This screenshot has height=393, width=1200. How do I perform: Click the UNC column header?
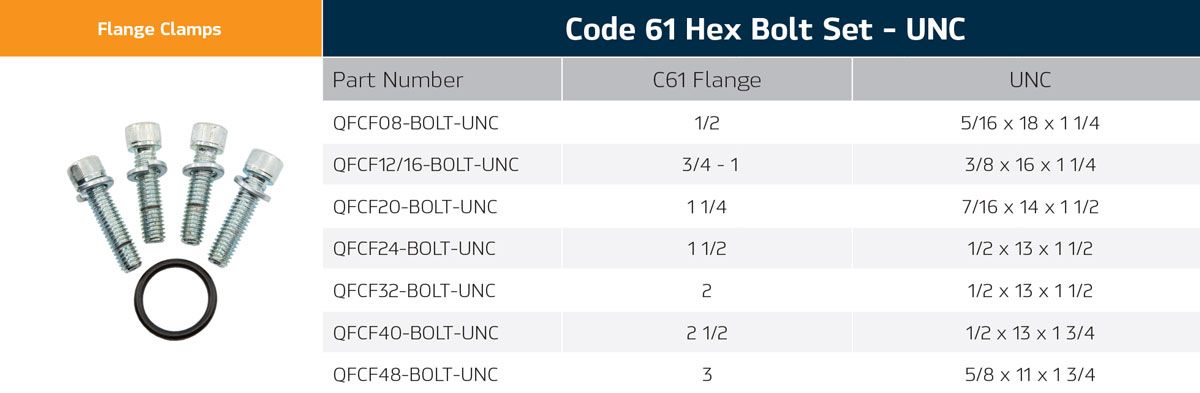1027,80
